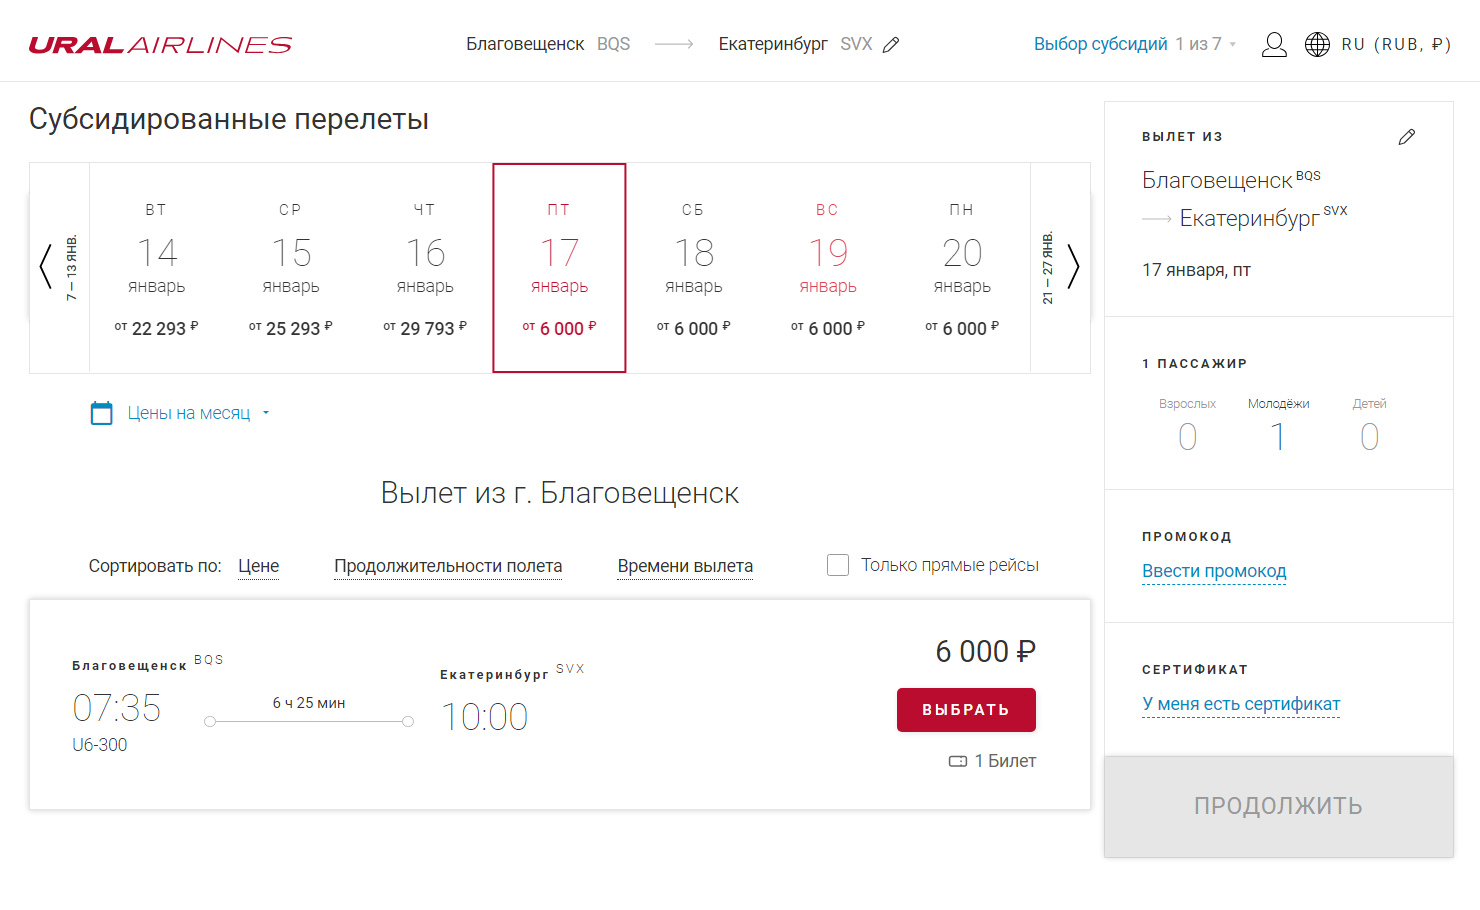Sort flights by Цене
Image resolution: width=1480 pixels, height=910 pixels.
click(x=258, y=566)
